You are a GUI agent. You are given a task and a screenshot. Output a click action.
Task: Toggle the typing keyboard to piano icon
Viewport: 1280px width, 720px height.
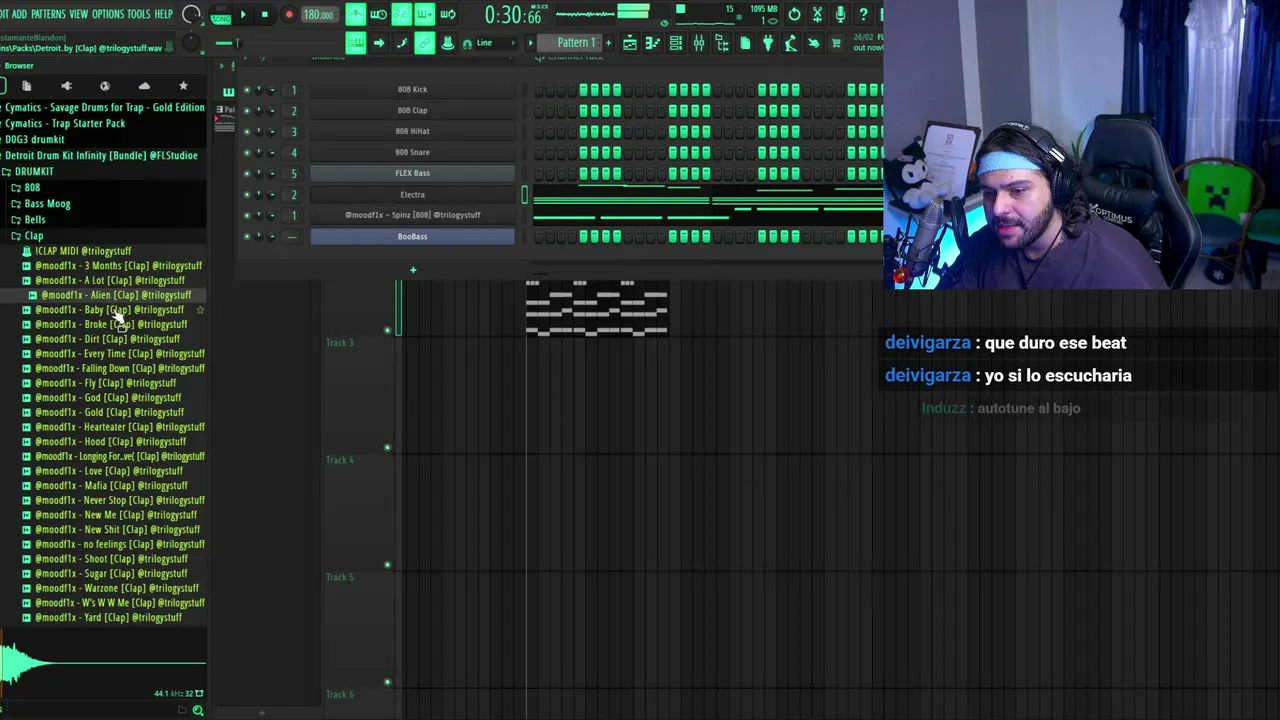pyautogui.click(x=355, y=42)
